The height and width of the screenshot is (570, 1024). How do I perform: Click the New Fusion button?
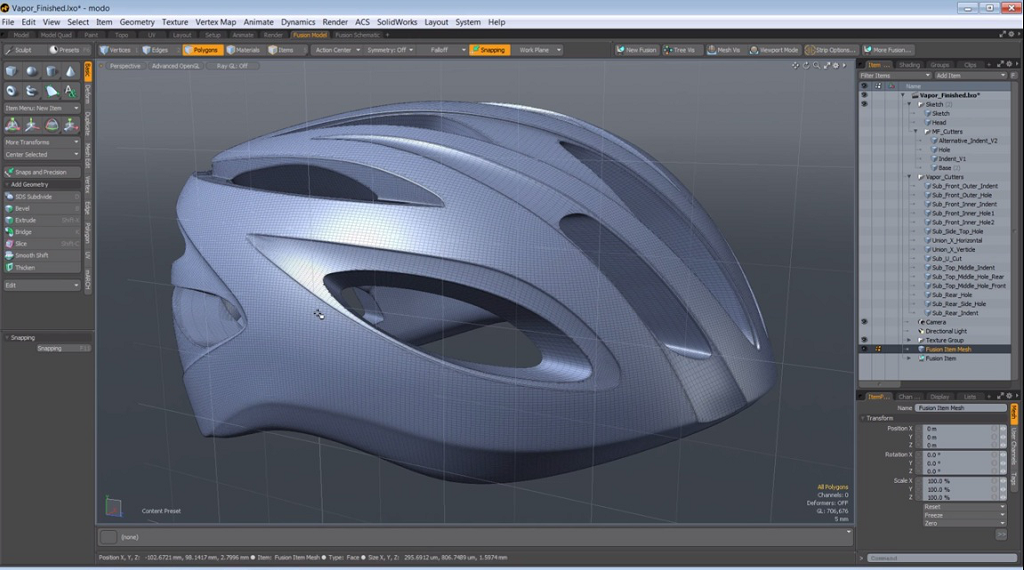point(636,49)
